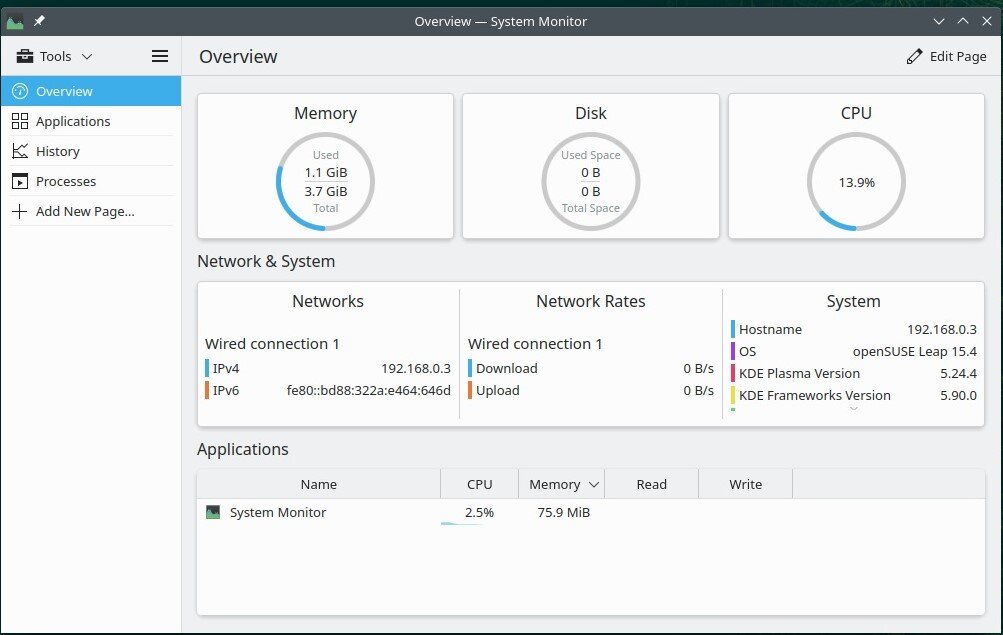Expand System list with small down chevron
Screen dimensions: 1003x635
853,409
